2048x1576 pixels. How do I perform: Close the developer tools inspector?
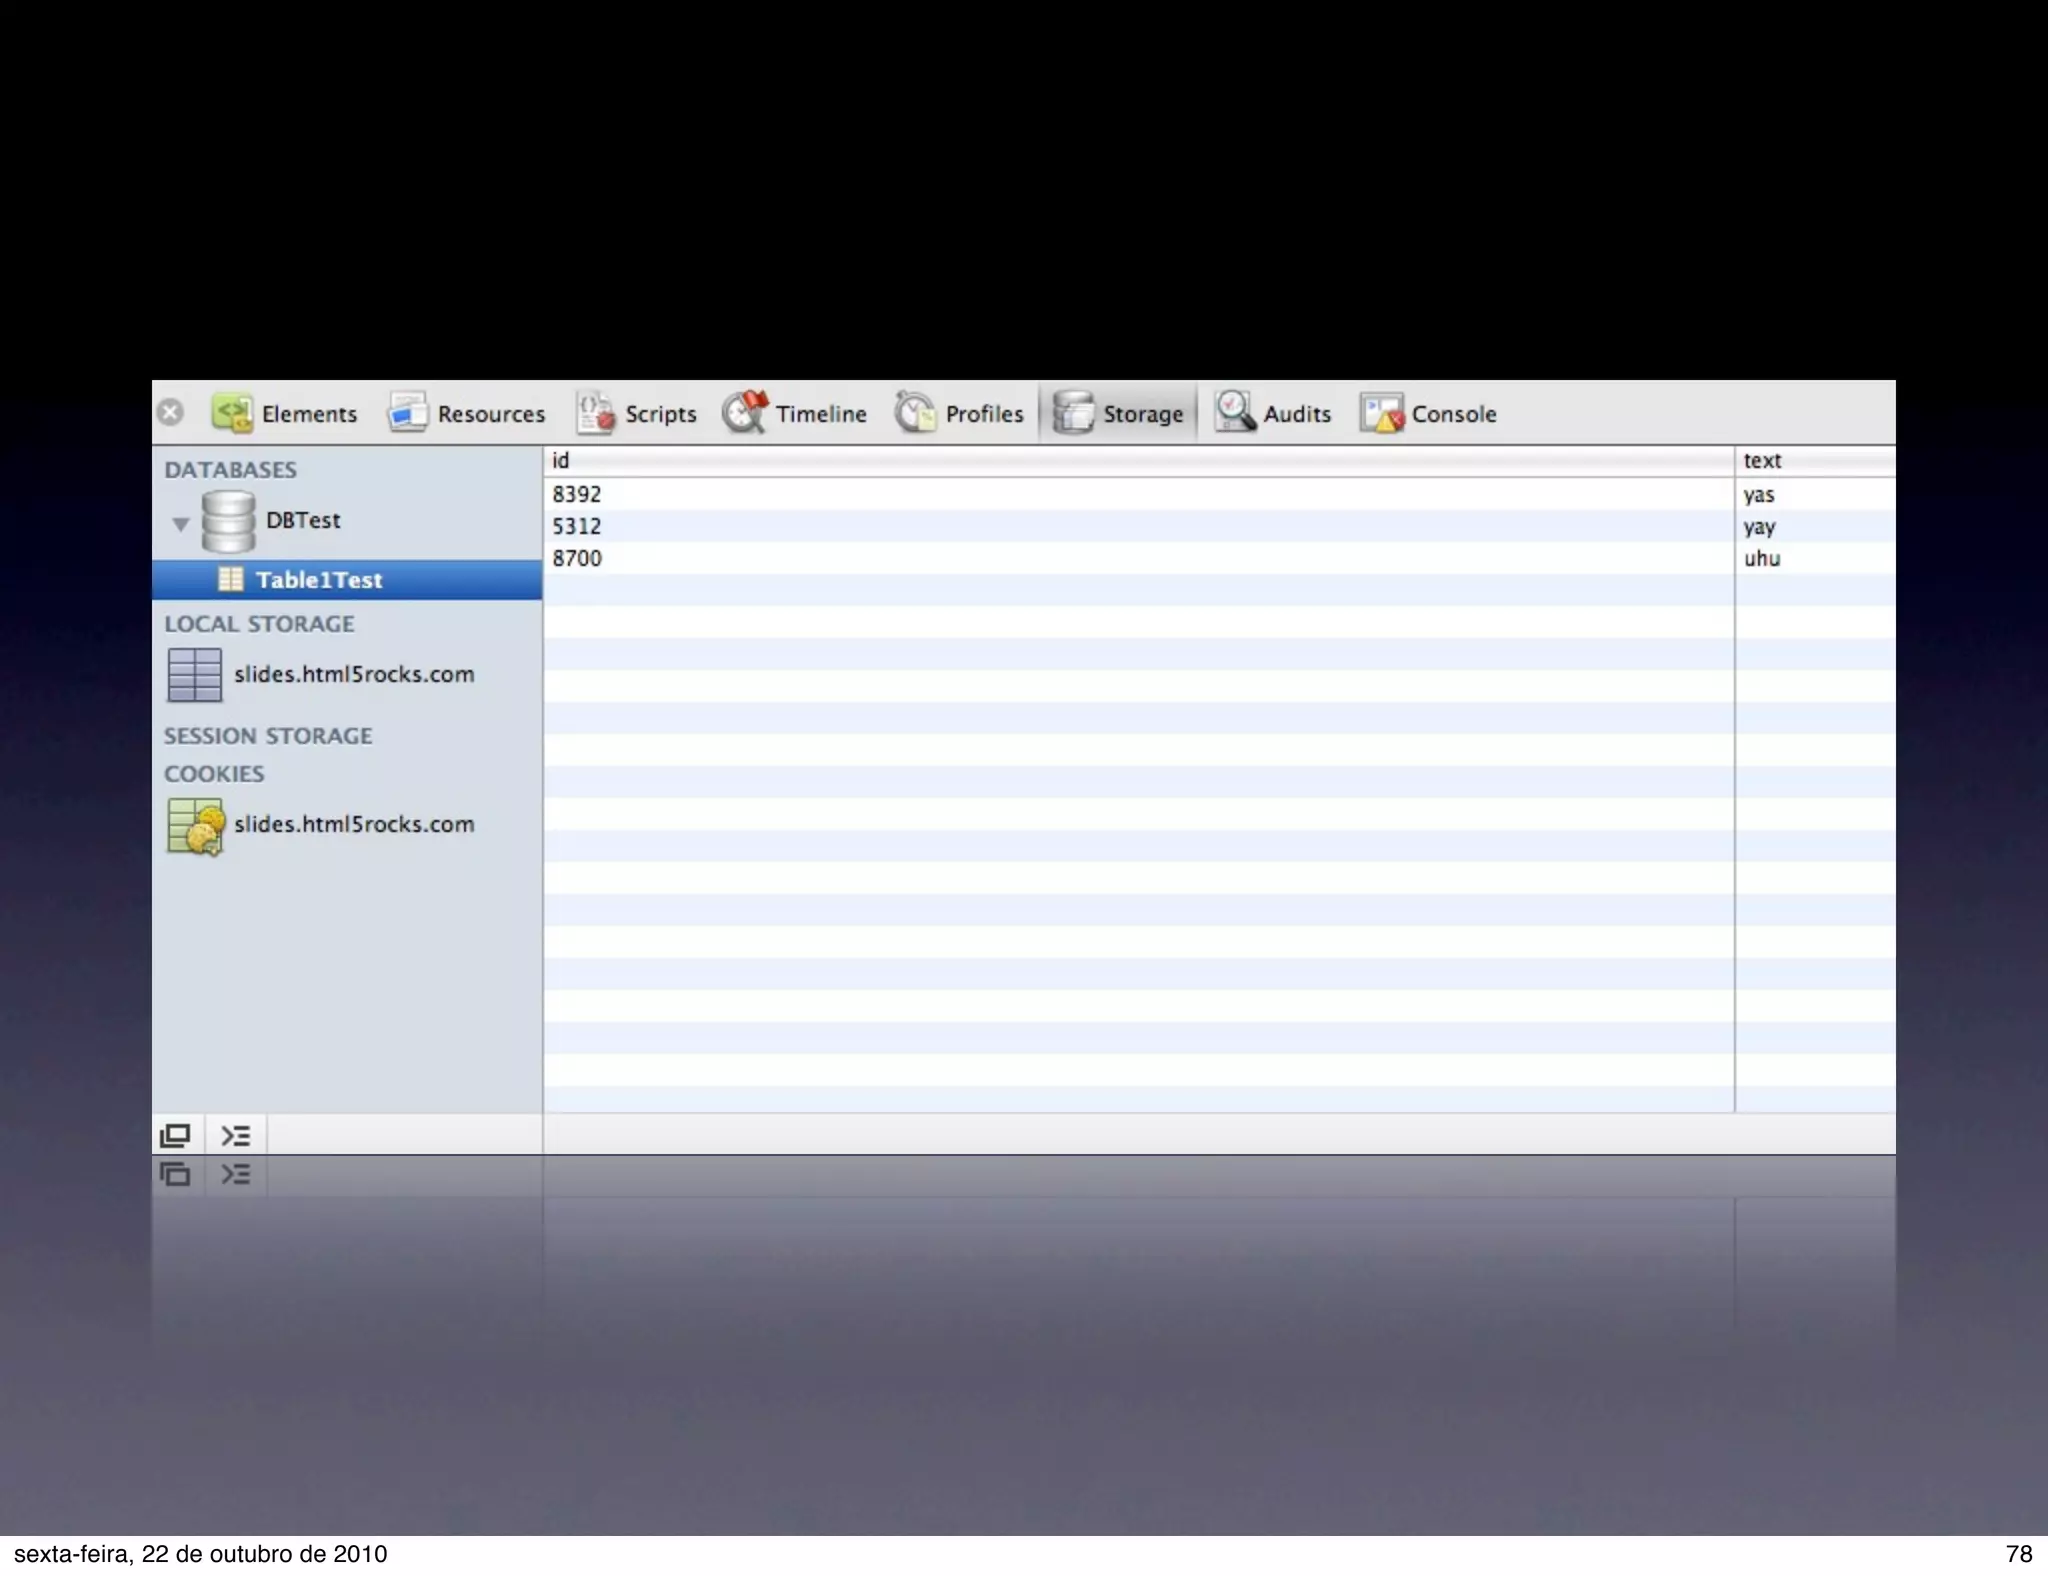[171, 412]
